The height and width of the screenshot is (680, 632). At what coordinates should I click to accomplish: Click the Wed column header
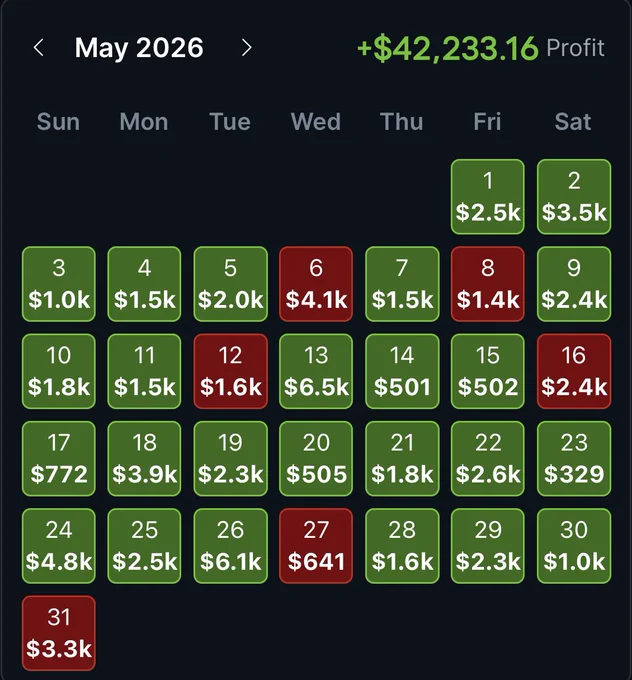316,121
